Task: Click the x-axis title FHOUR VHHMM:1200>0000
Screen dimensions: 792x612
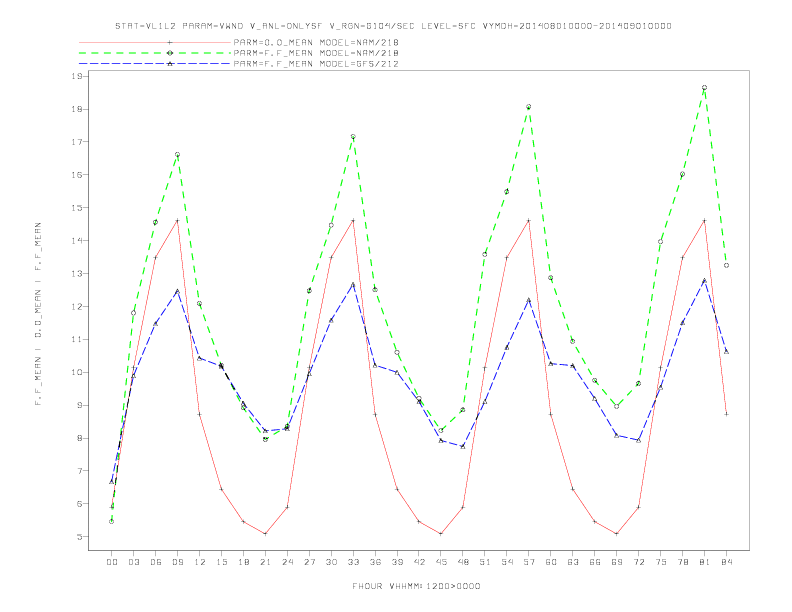Action: click(x=416, y=586)
